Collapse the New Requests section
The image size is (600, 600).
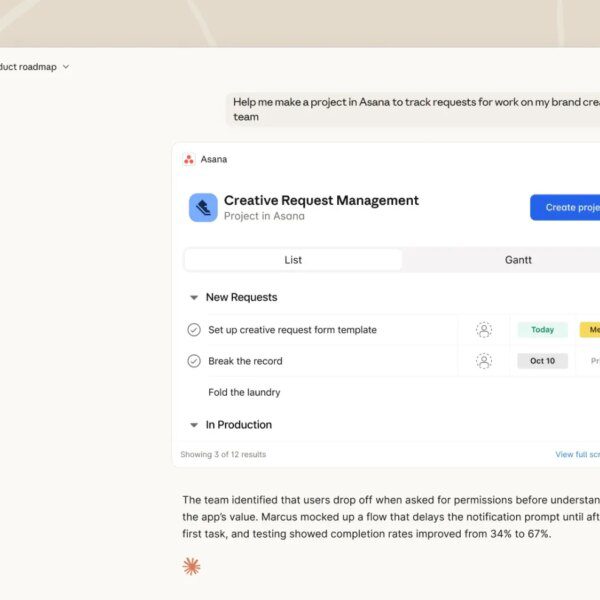pyautogui.click(x=194, y=297)
